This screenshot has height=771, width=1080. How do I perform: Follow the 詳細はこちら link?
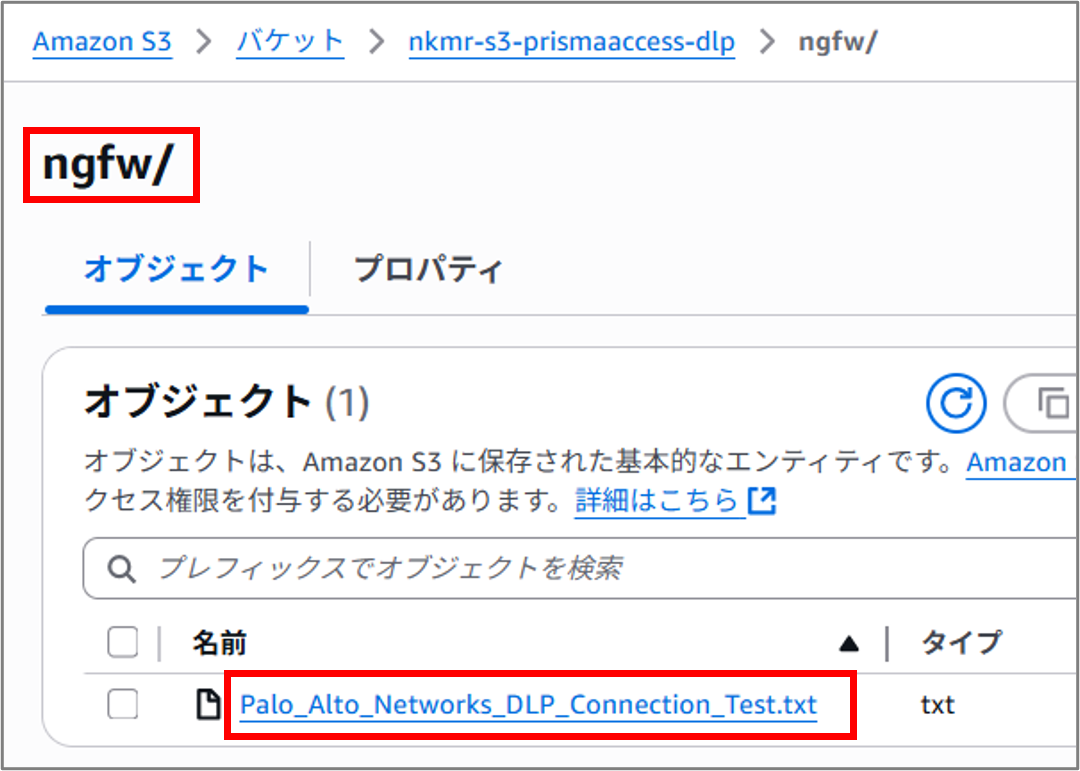[x=656, y=501]
